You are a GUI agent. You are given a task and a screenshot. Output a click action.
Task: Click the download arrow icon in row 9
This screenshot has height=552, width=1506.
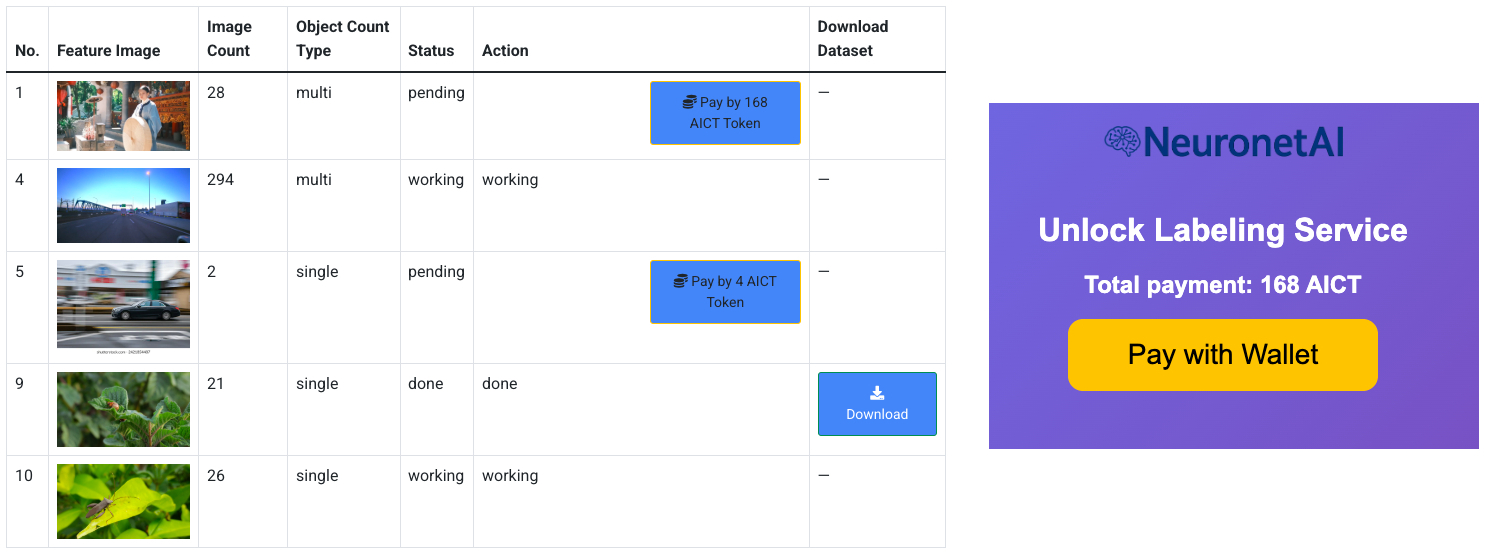[877, 393]
